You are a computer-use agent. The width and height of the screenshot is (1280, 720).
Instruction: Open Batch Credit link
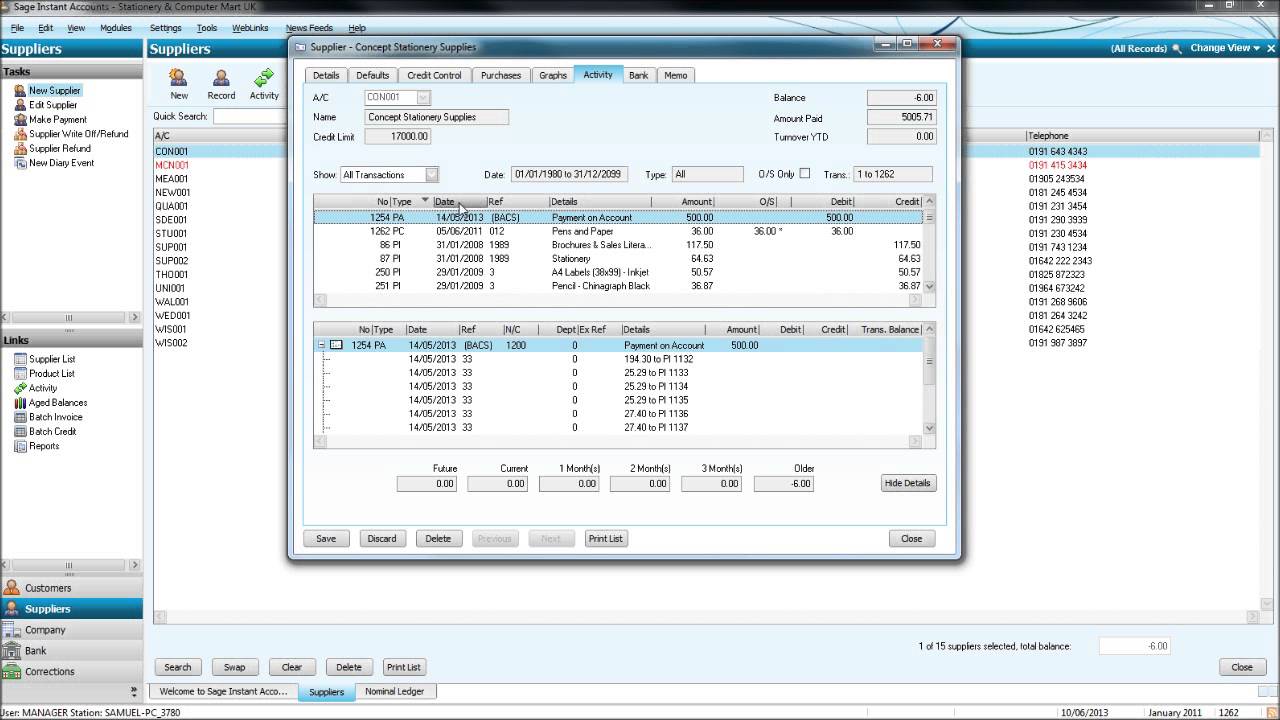click(x=52, y=431)
